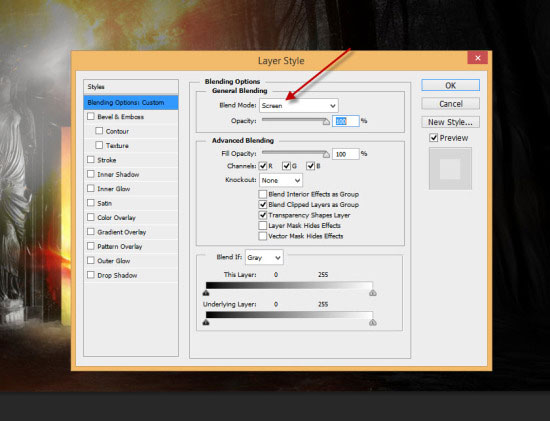The width and height of the screenshot is (550, 421).
Task: Enable the Drop Shadow checkbox
Action: pyautogui.click(x=90, y=275)
